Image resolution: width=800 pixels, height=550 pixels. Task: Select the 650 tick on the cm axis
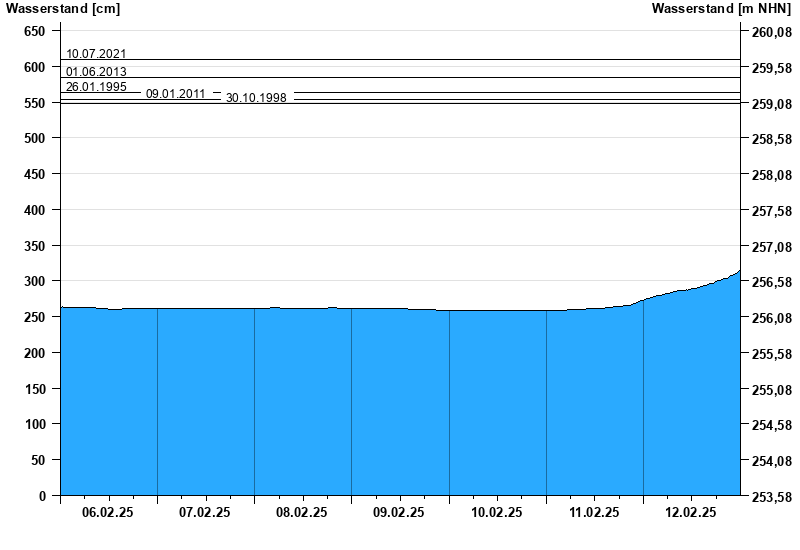(x=35, y=31)
